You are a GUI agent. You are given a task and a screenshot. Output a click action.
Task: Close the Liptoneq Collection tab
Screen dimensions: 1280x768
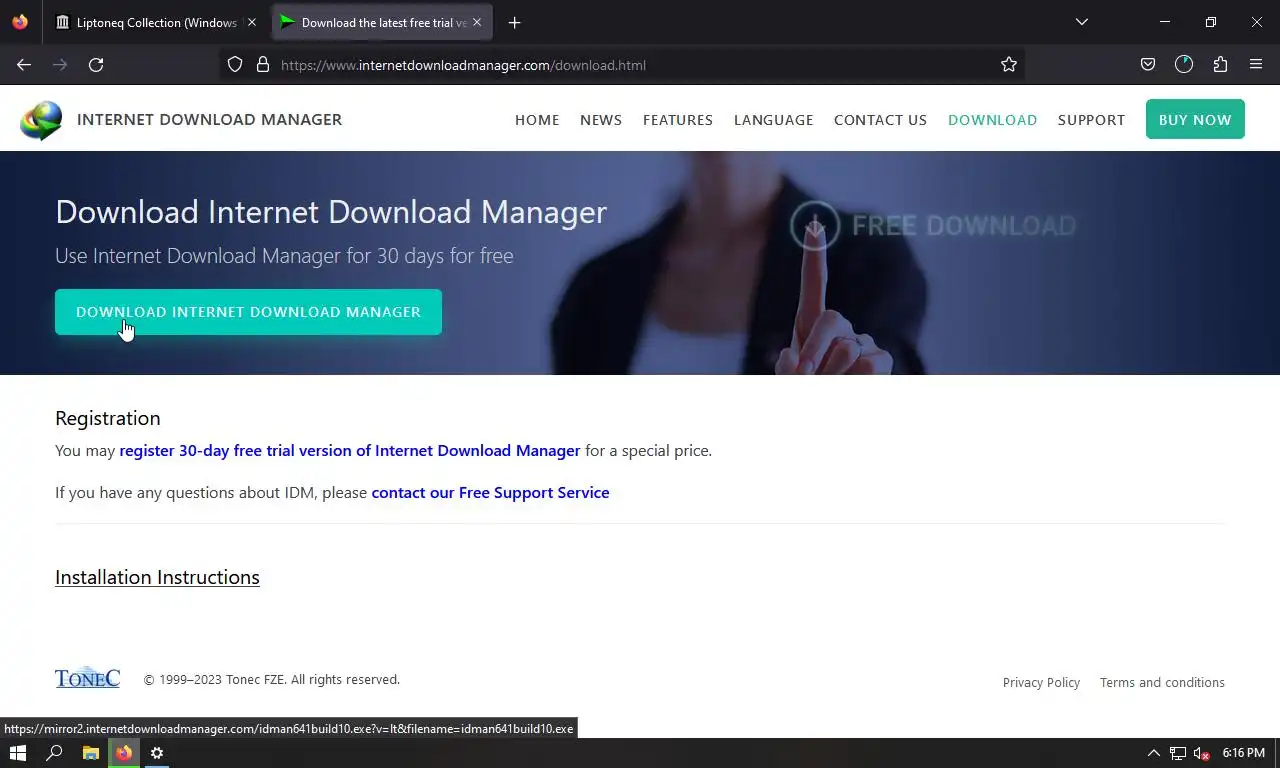click(x=251, y=22)
